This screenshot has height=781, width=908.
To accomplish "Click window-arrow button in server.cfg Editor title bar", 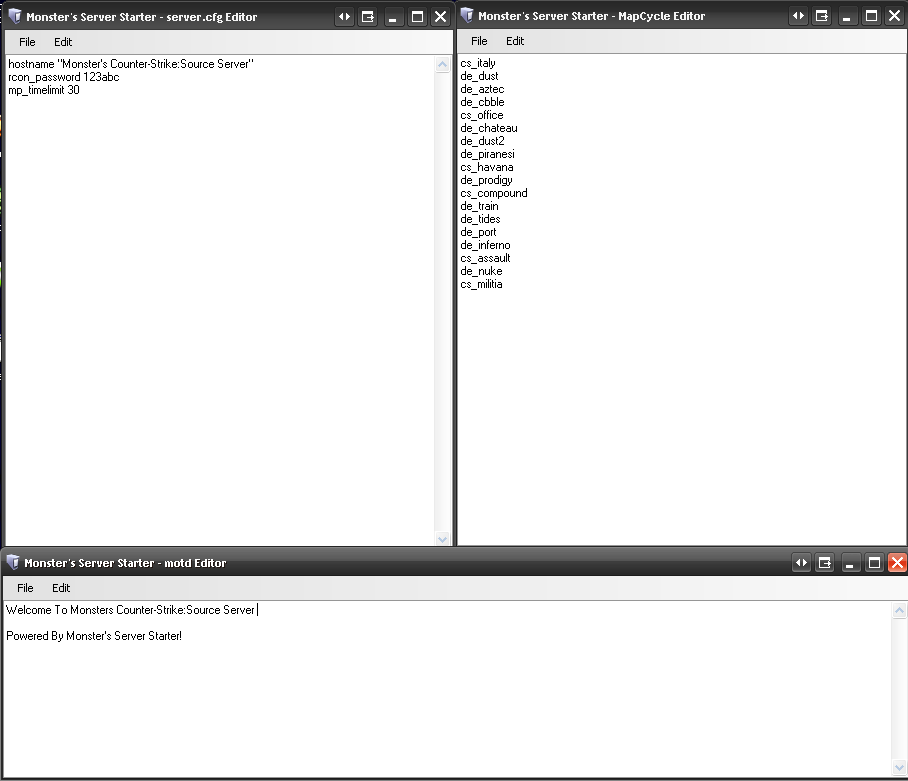I will (x=368, y=17).
